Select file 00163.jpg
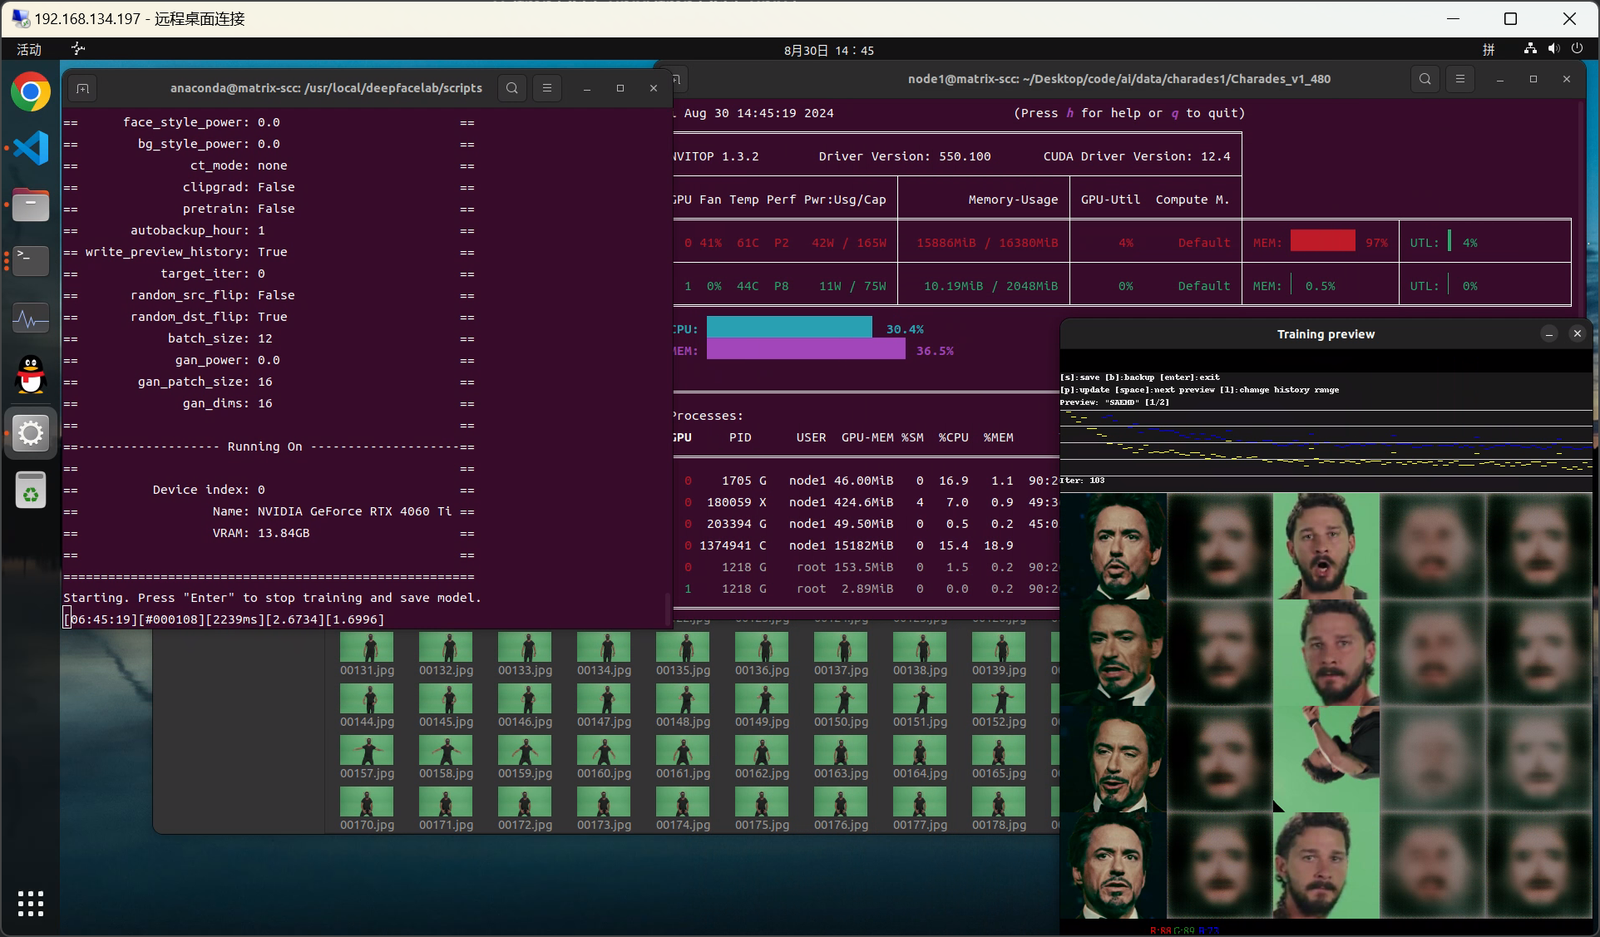Image resolution: width=1600 pixels, height=937 pixels. 841,758
